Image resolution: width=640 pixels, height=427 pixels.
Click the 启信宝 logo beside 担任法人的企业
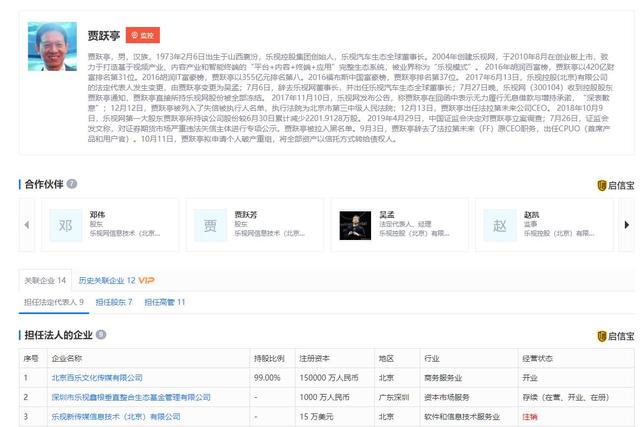coord(616,336)
